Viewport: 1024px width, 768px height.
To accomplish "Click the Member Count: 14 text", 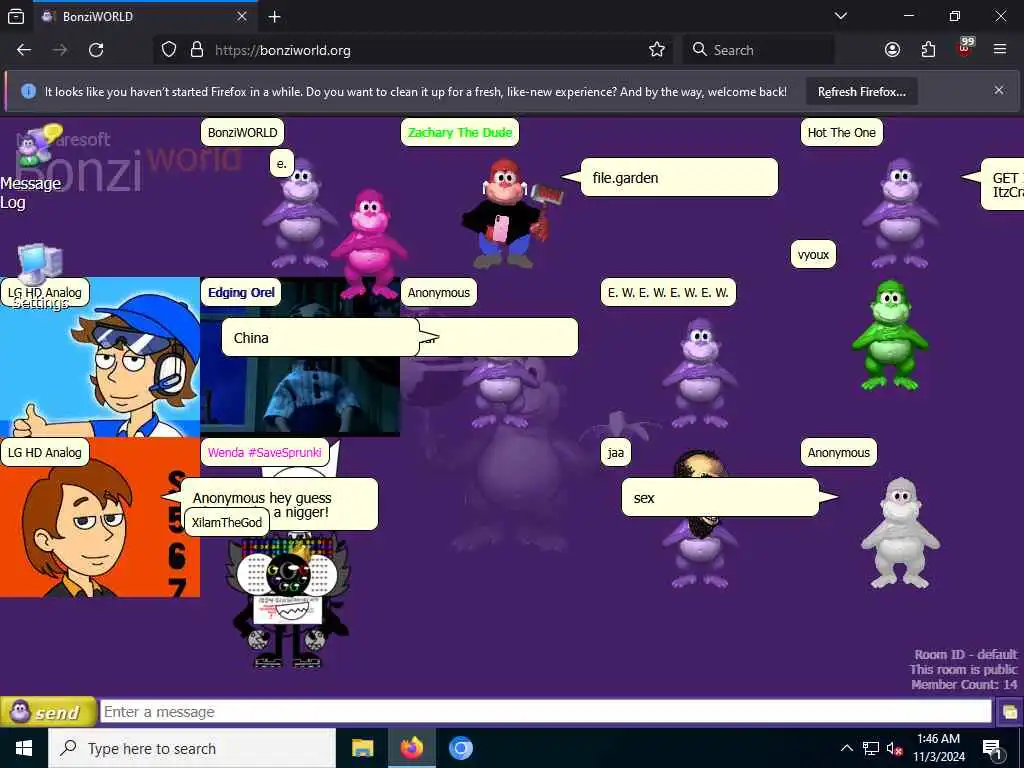I will 964,684.
